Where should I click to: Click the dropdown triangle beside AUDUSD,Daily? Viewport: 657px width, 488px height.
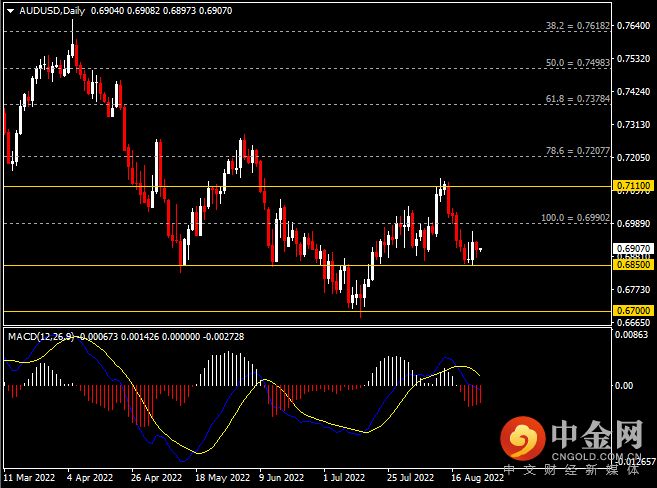(x=10, y=11)
